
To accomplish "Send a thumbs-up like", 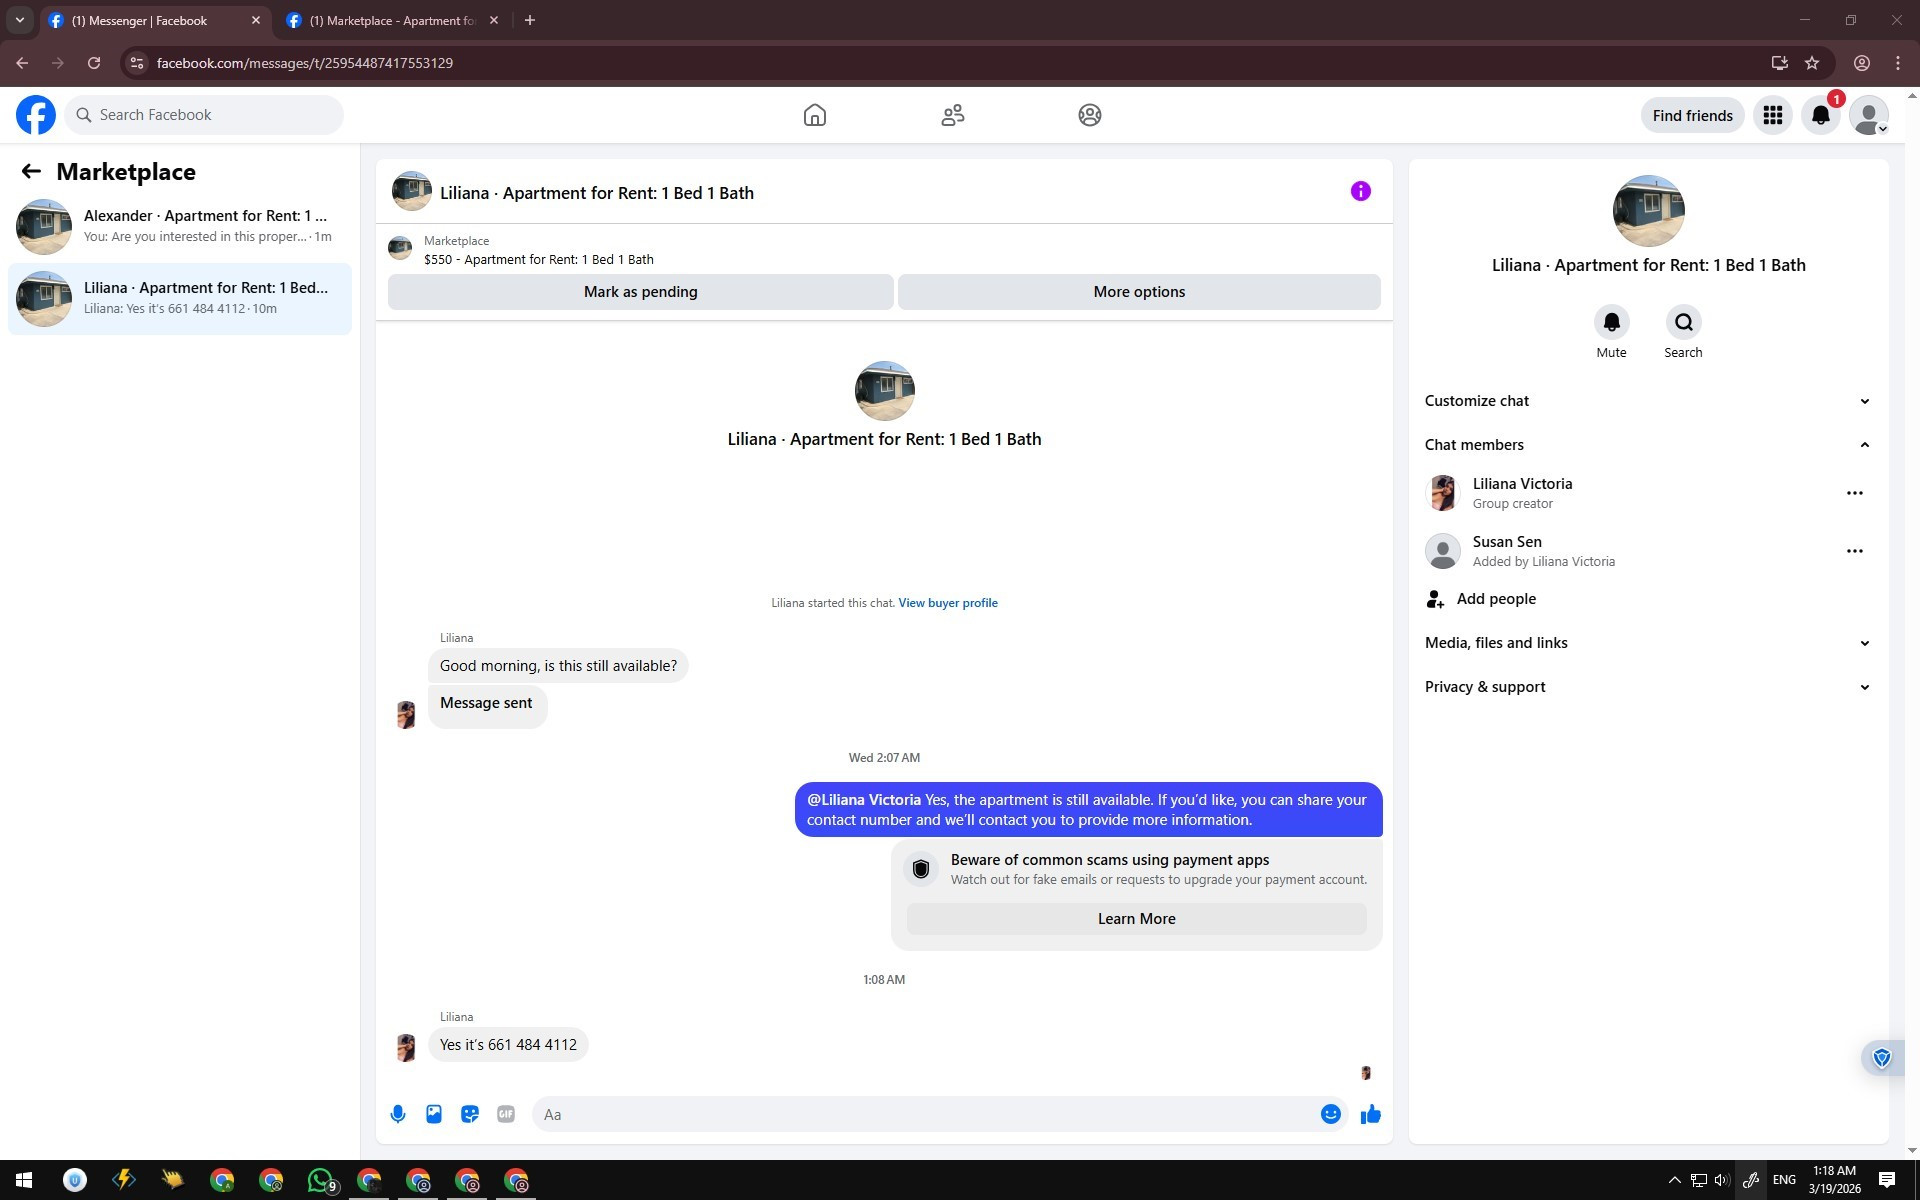I will [x=1371, y=1114].
